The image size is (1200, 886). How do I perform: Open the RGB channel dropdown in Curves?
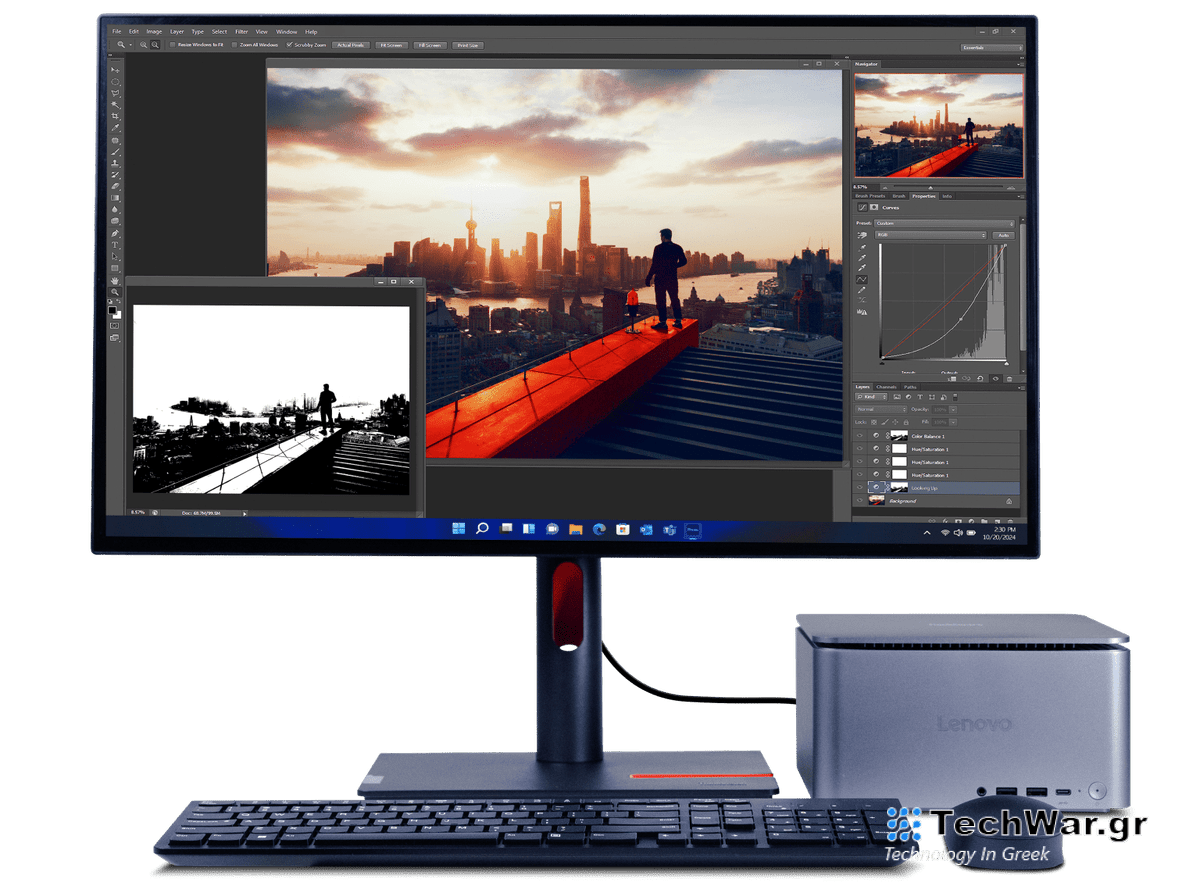931,234
